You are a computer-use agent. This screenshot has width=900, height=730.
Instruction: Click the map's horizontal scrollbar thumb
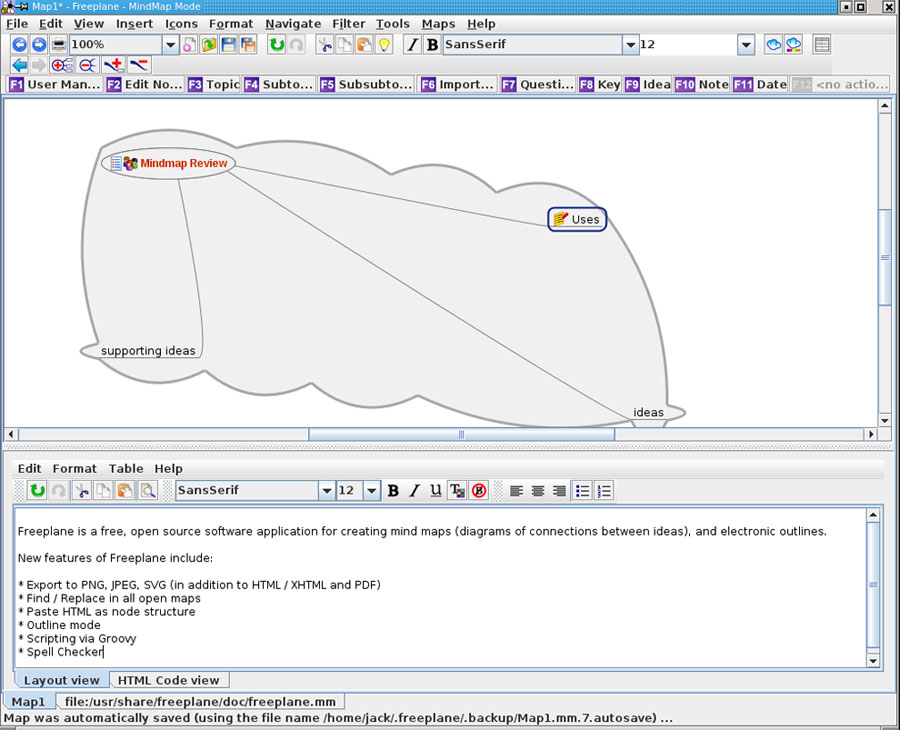point(461,434)
